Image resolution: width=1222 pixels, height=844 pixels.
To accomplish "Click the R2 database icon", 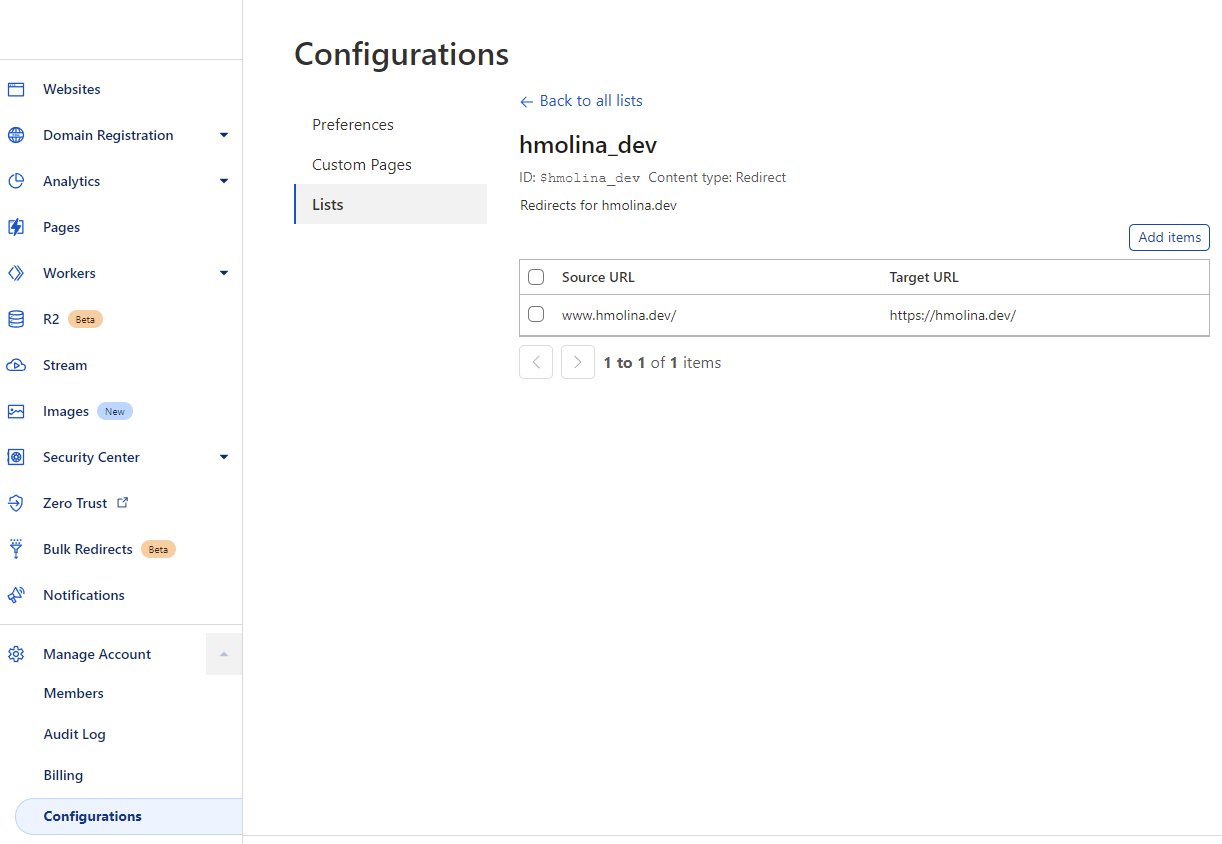I will tap(16, 319).
